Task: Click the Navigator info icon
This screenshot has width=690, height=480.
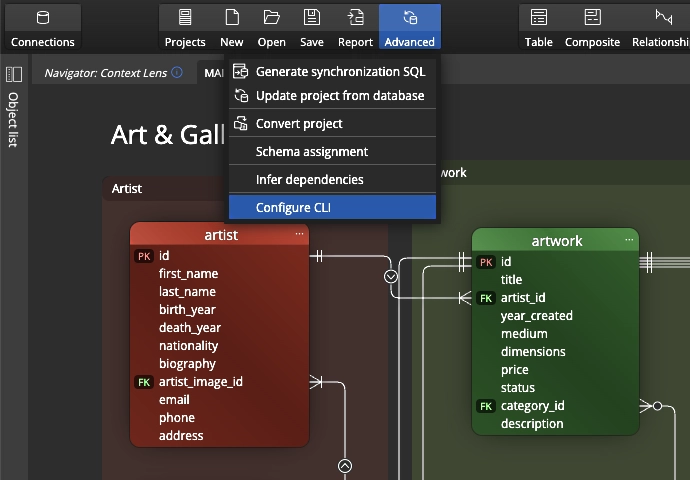Action: tap(177, 72)
